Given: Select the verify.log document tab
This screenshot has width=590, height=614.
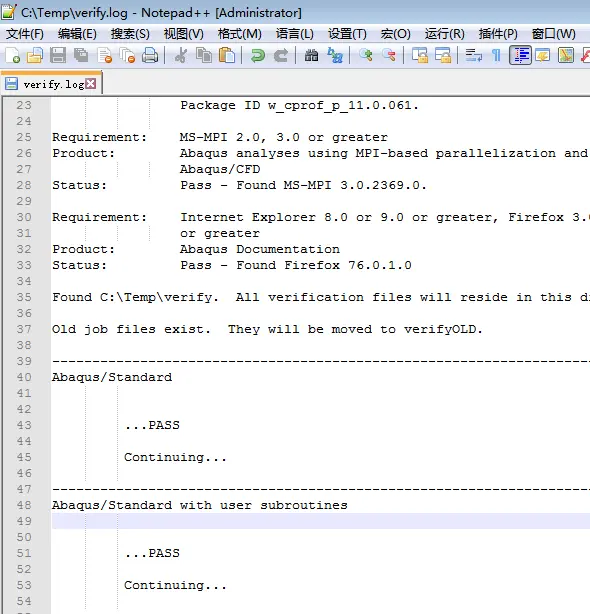Looking at the screenshot, I should [x=51, y=84].
